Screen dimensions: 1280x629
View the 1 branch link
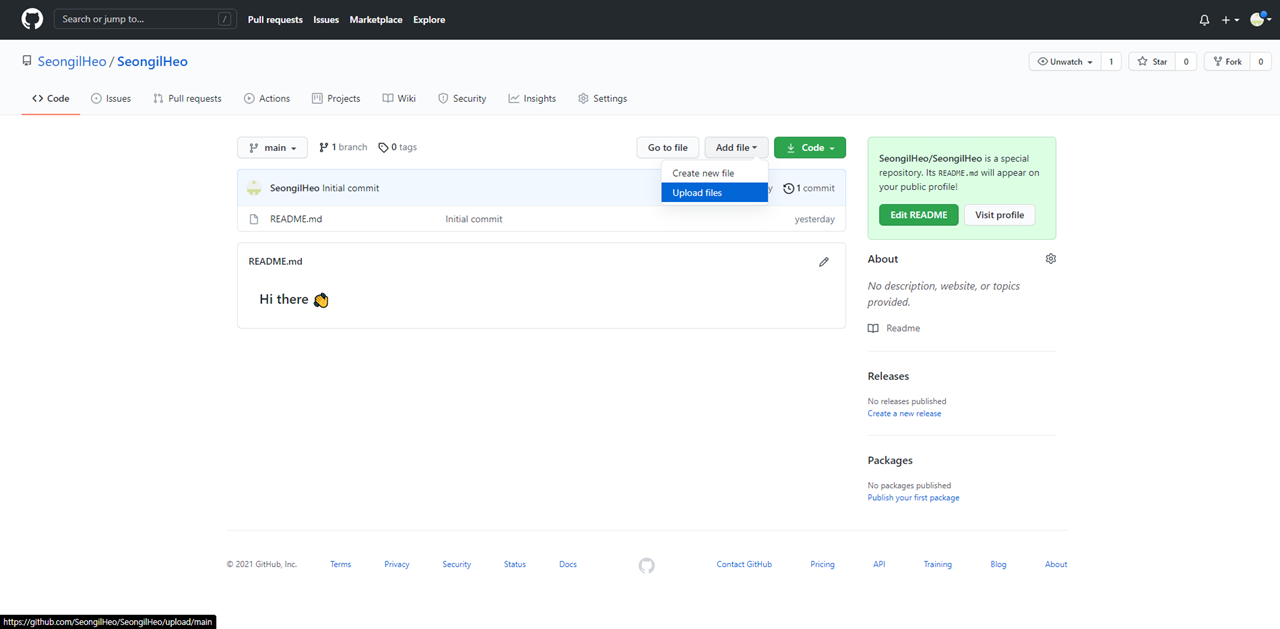[343, 147]
